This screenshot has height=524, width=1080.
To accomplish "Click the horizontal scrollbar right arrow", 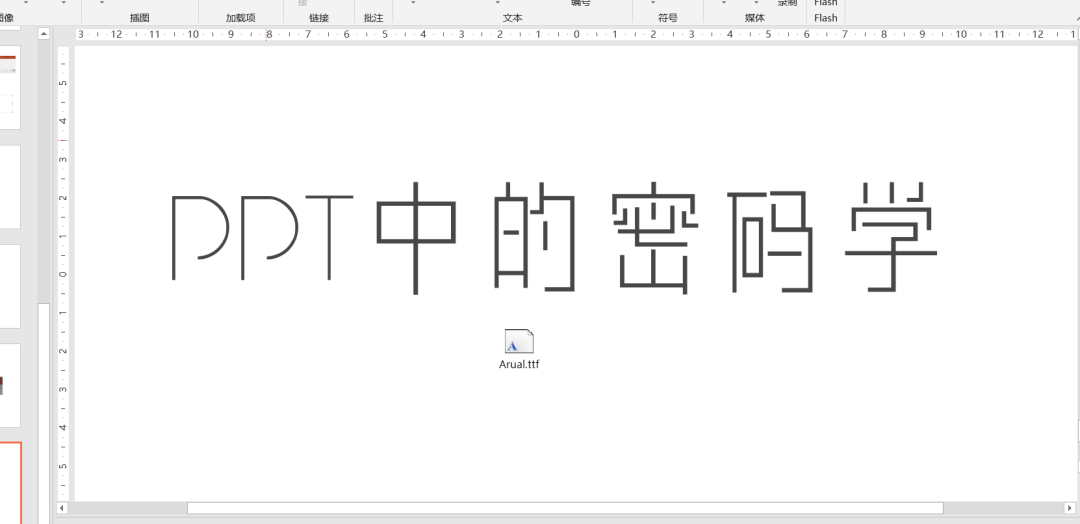I will (1070, 508).
